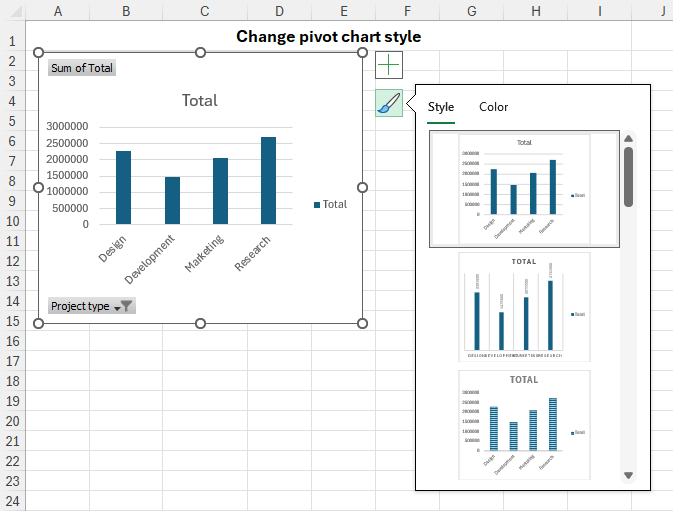The height and width of the screenshot is (511, 673).
Task: Click the Total legend entry
Action: coord(330,204)
